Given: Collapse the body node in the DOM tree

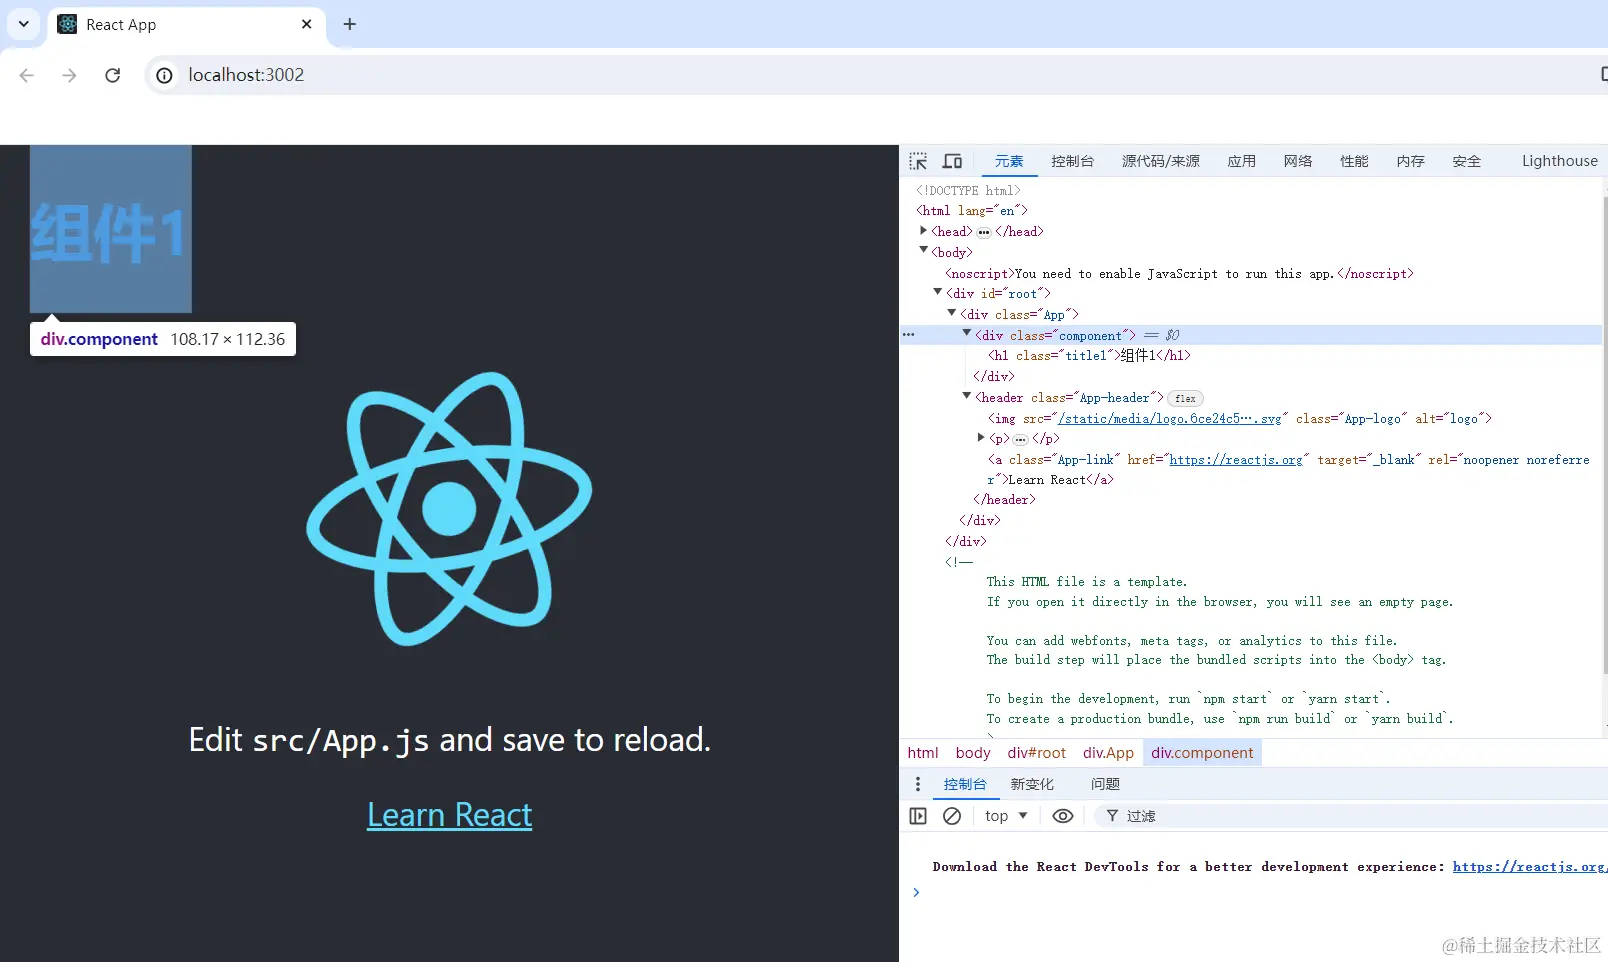Looking at the screenshot, I should coord(923,251).
